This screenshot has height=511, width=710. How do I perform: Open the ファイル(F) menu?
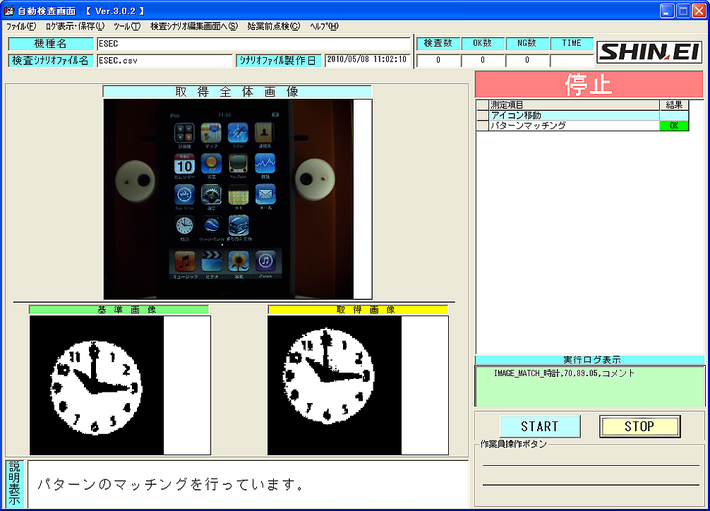click(x=21, y=26)
